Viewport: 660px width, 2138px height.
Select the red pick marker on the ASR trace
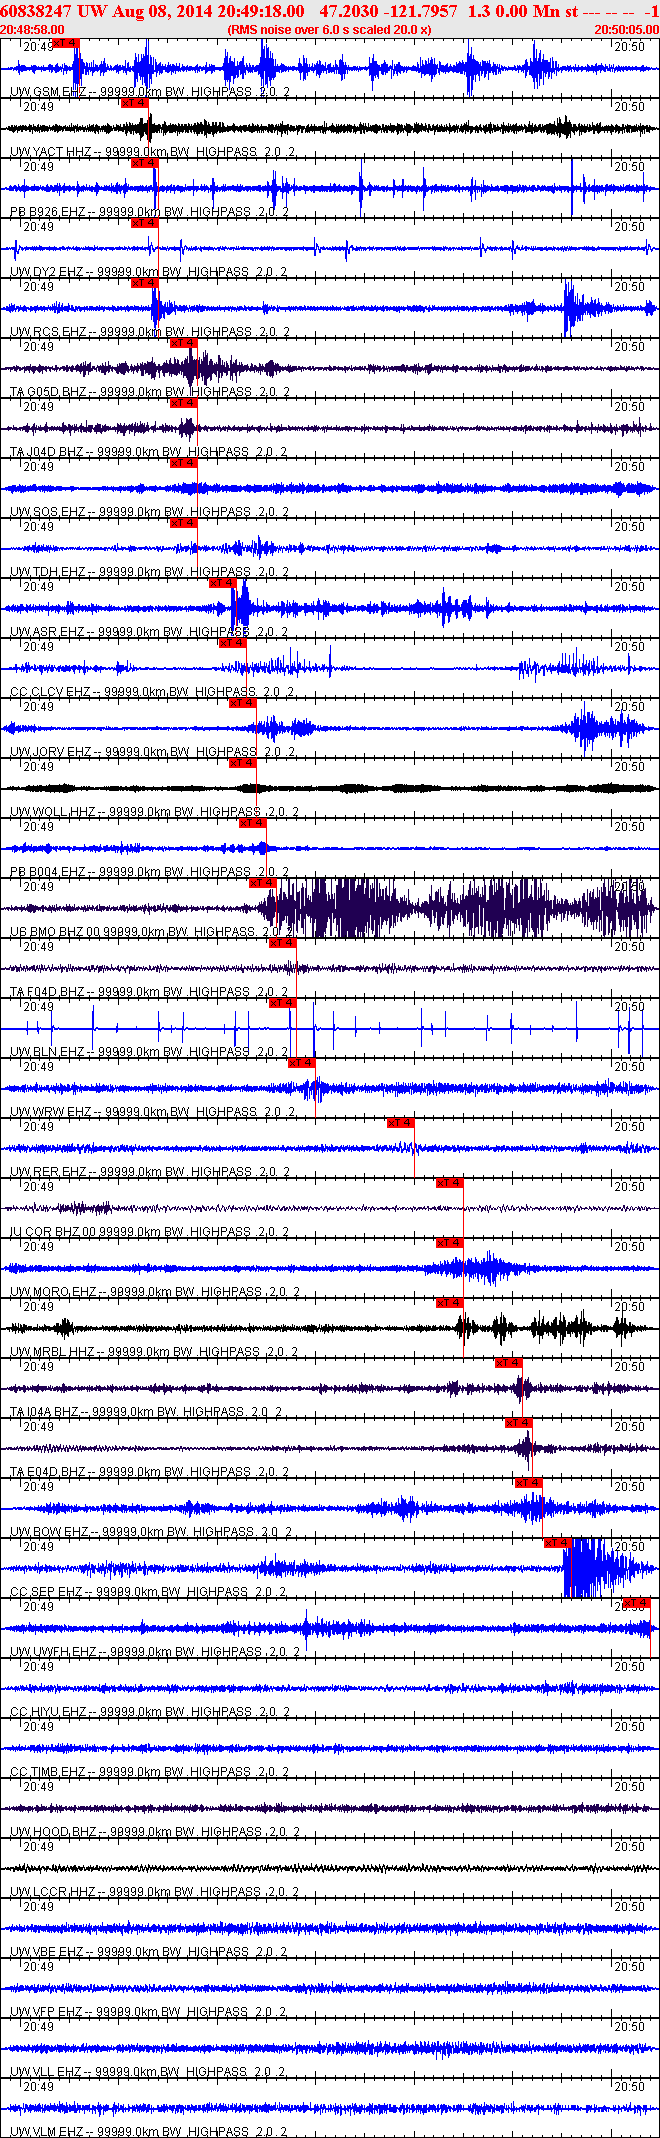click(222, 583)
